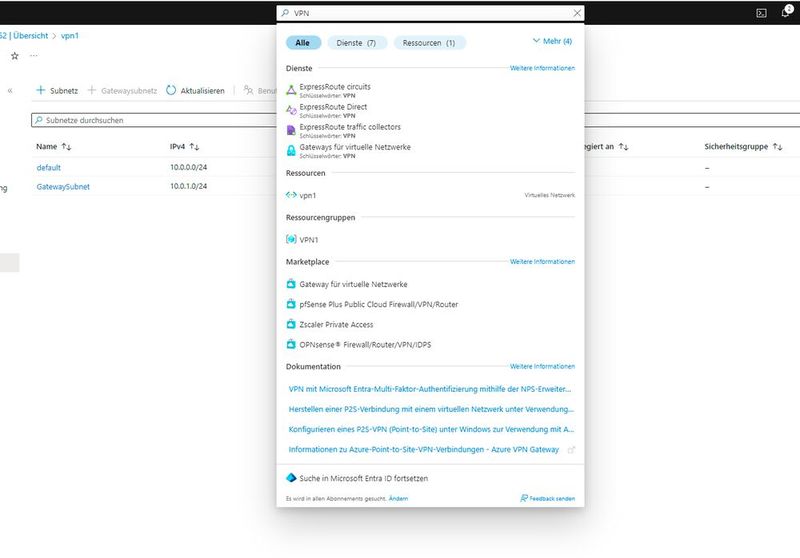The width and height of the screenshot is (800, 558).
Task: Click the ExpressRoute Direct service icon
Action: (291, 110)
